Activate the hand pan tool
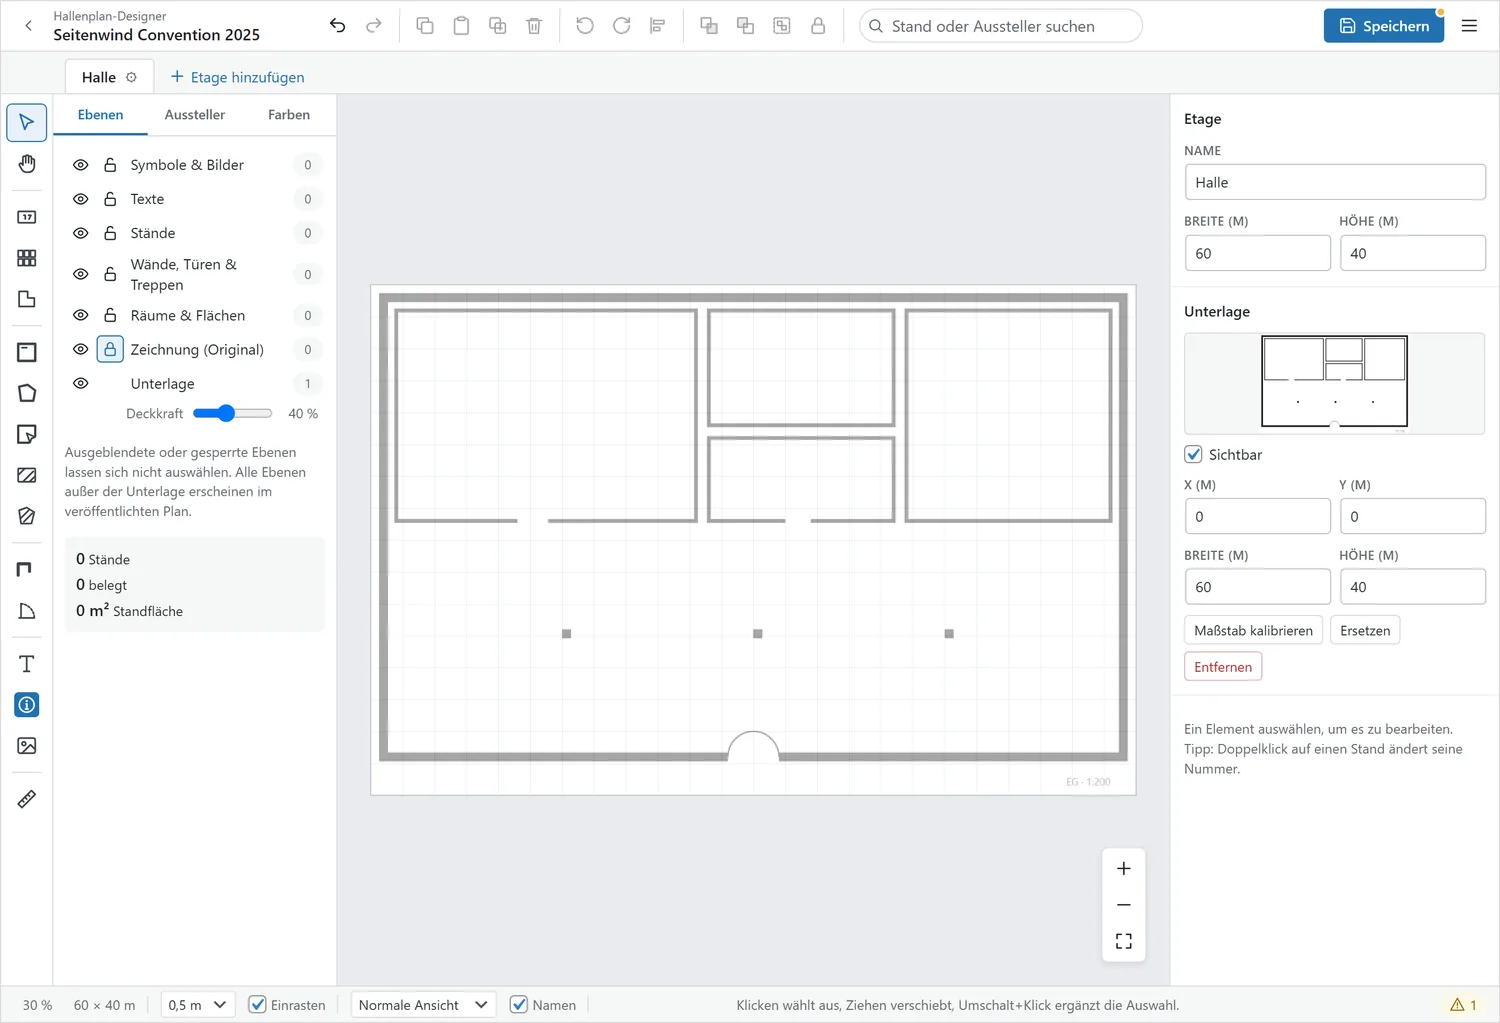Viewport: 1500px width, 1023px height. coord(27,164)
